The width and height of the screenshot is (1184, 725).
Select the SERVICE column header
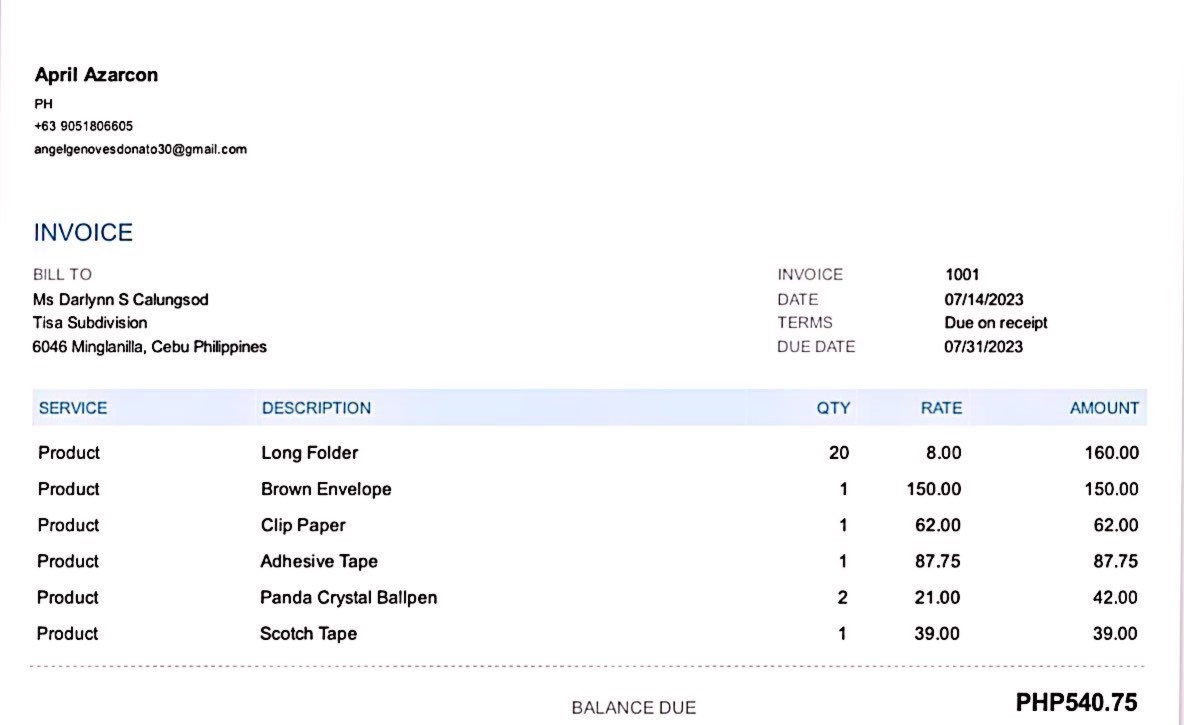pyautogui.click(x=73, y=408)
